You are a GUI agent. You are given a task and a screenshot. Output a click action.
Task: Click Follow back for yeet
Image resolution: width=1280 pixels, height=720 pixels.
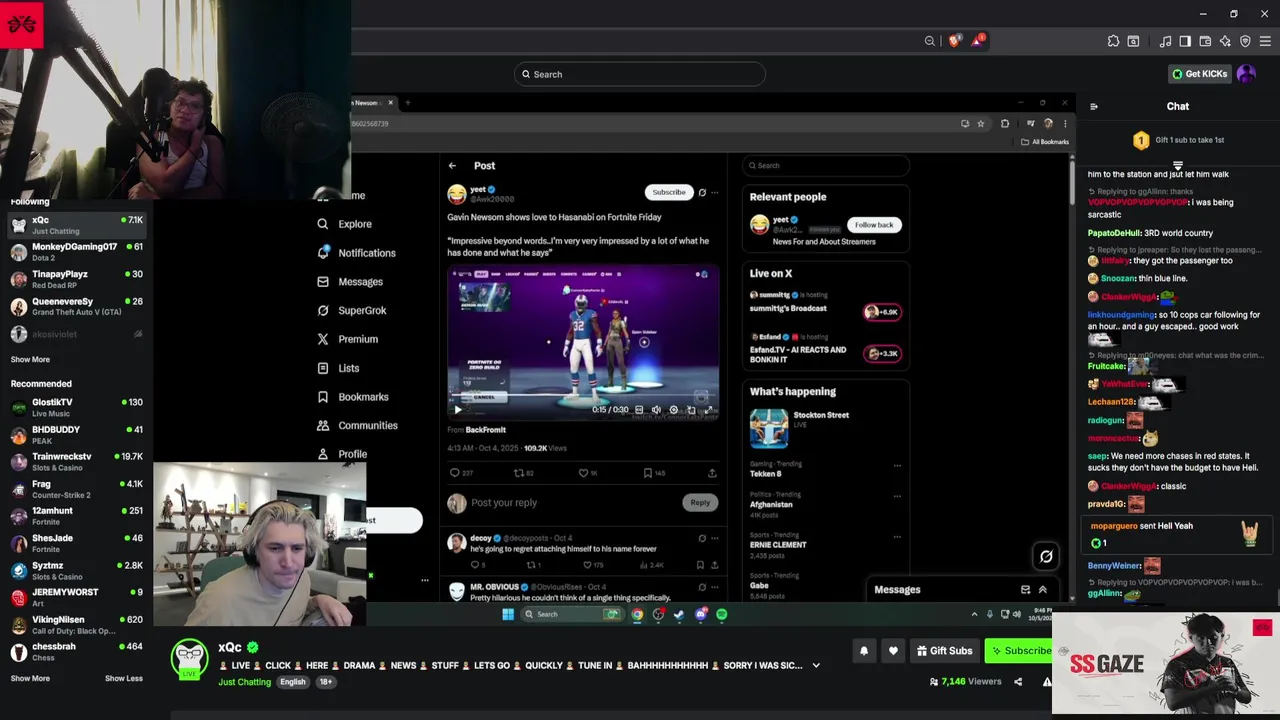874,225
